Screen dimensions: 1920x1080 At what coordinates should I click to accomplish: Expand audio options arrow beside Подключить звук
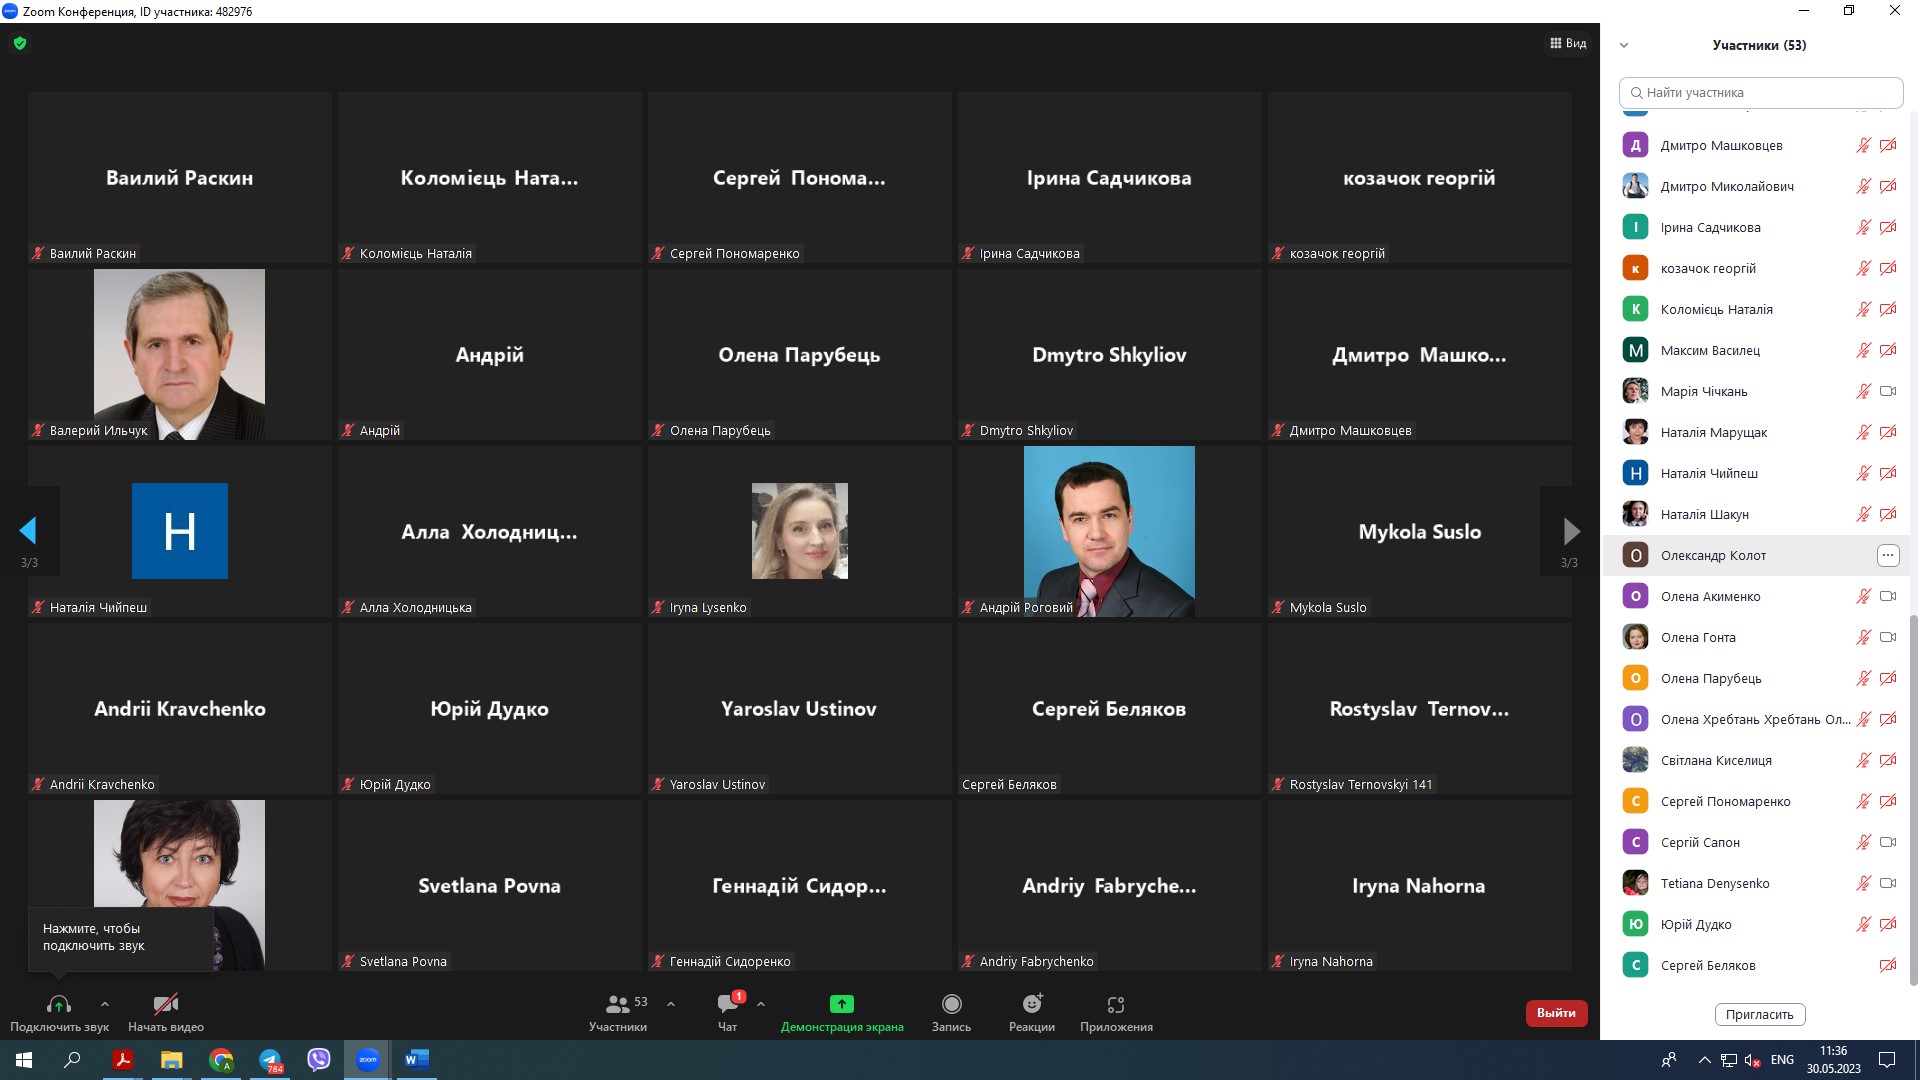tap(105, 1004)
